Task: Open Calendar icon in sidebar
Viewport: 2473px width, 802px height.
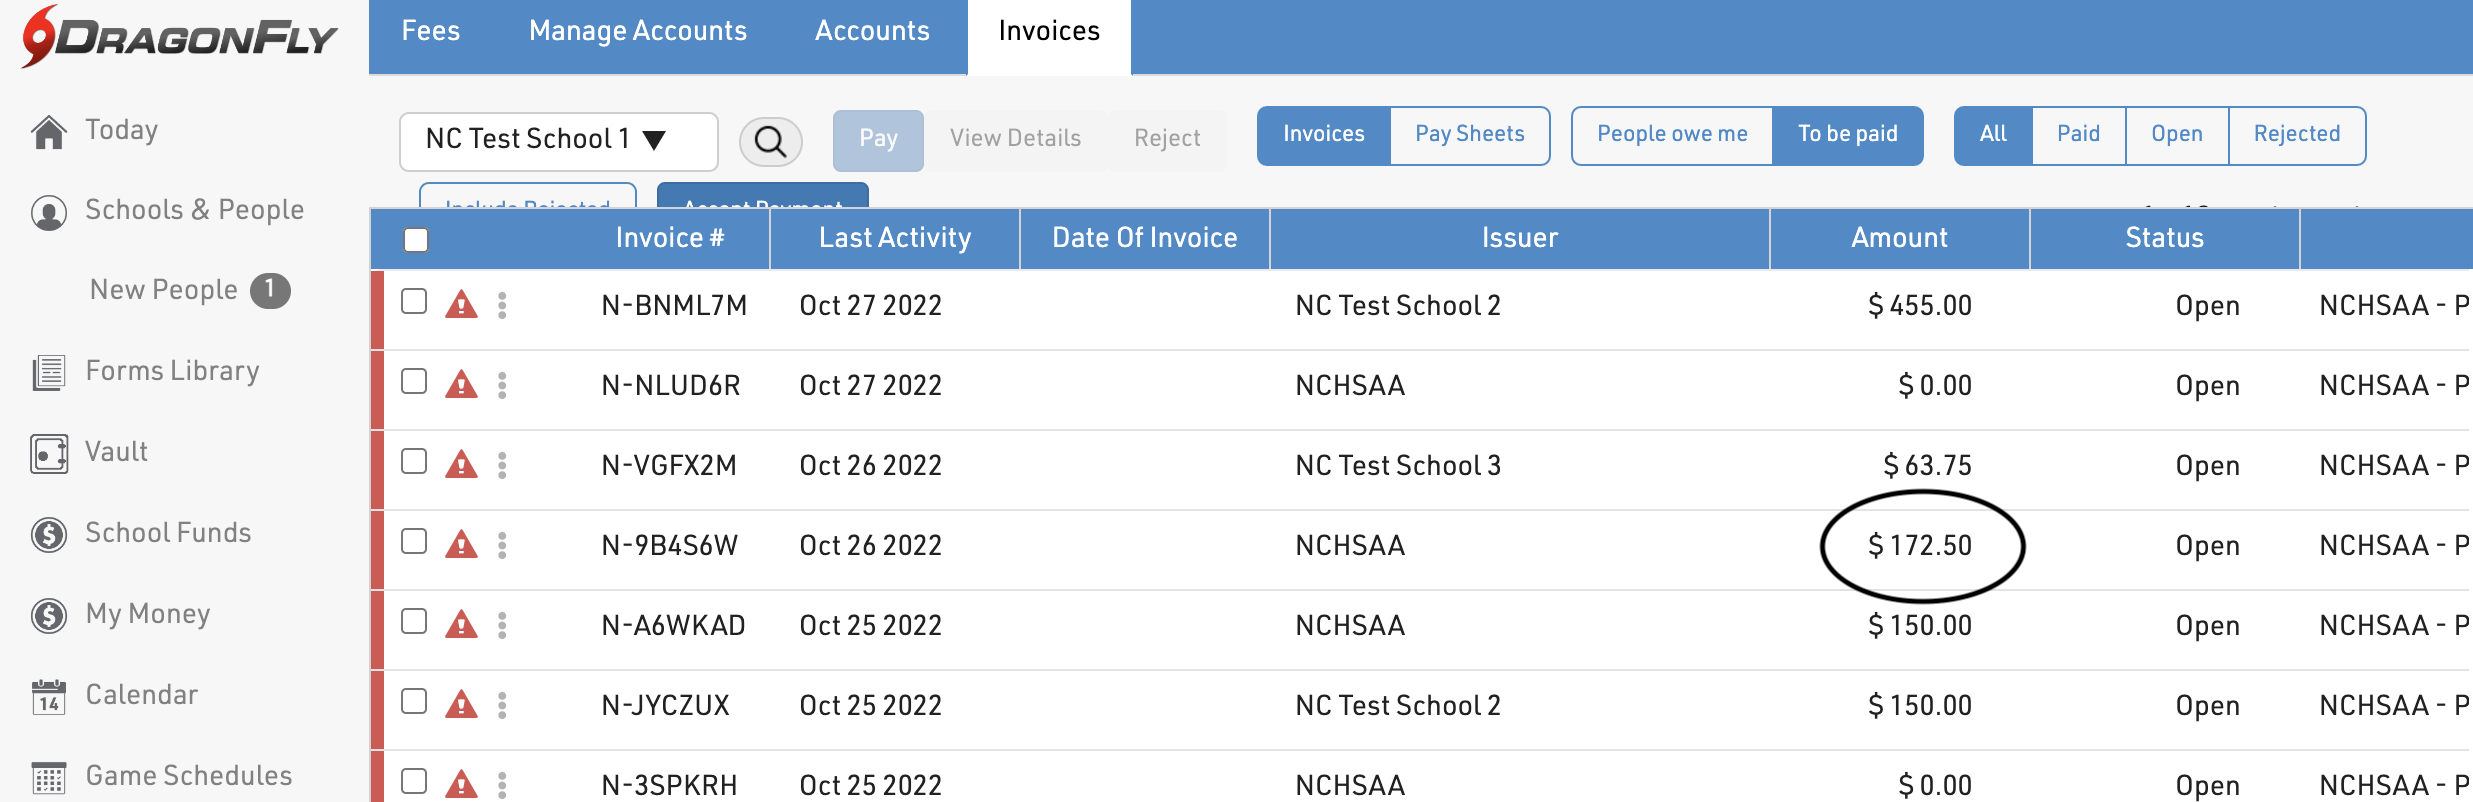Action: (49, 696)
